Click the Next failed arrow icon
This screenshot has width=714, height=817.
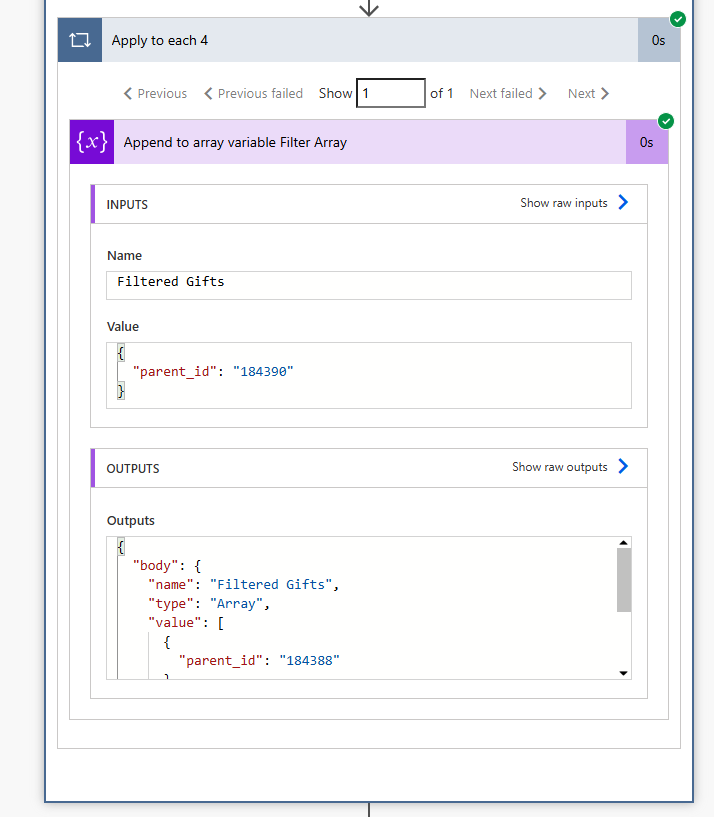tap(541, 93)
